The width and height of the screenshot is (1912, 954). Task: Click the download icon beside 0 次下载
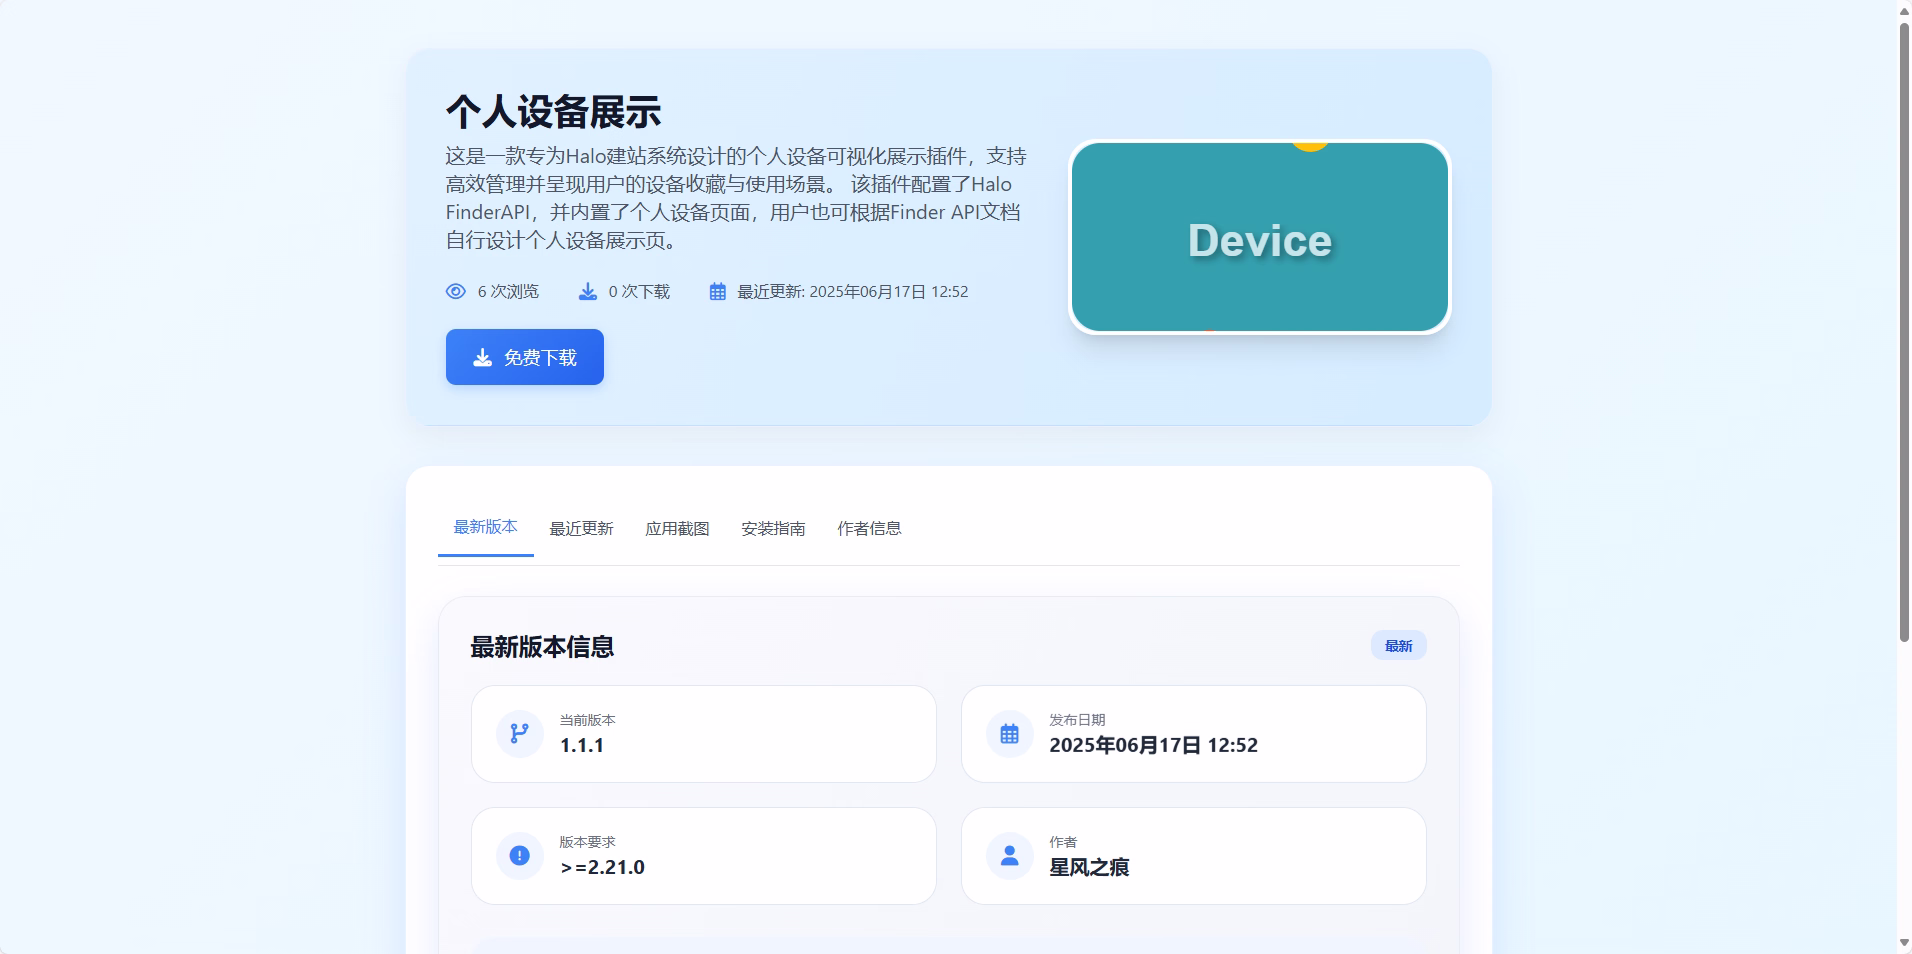point(588,291)
